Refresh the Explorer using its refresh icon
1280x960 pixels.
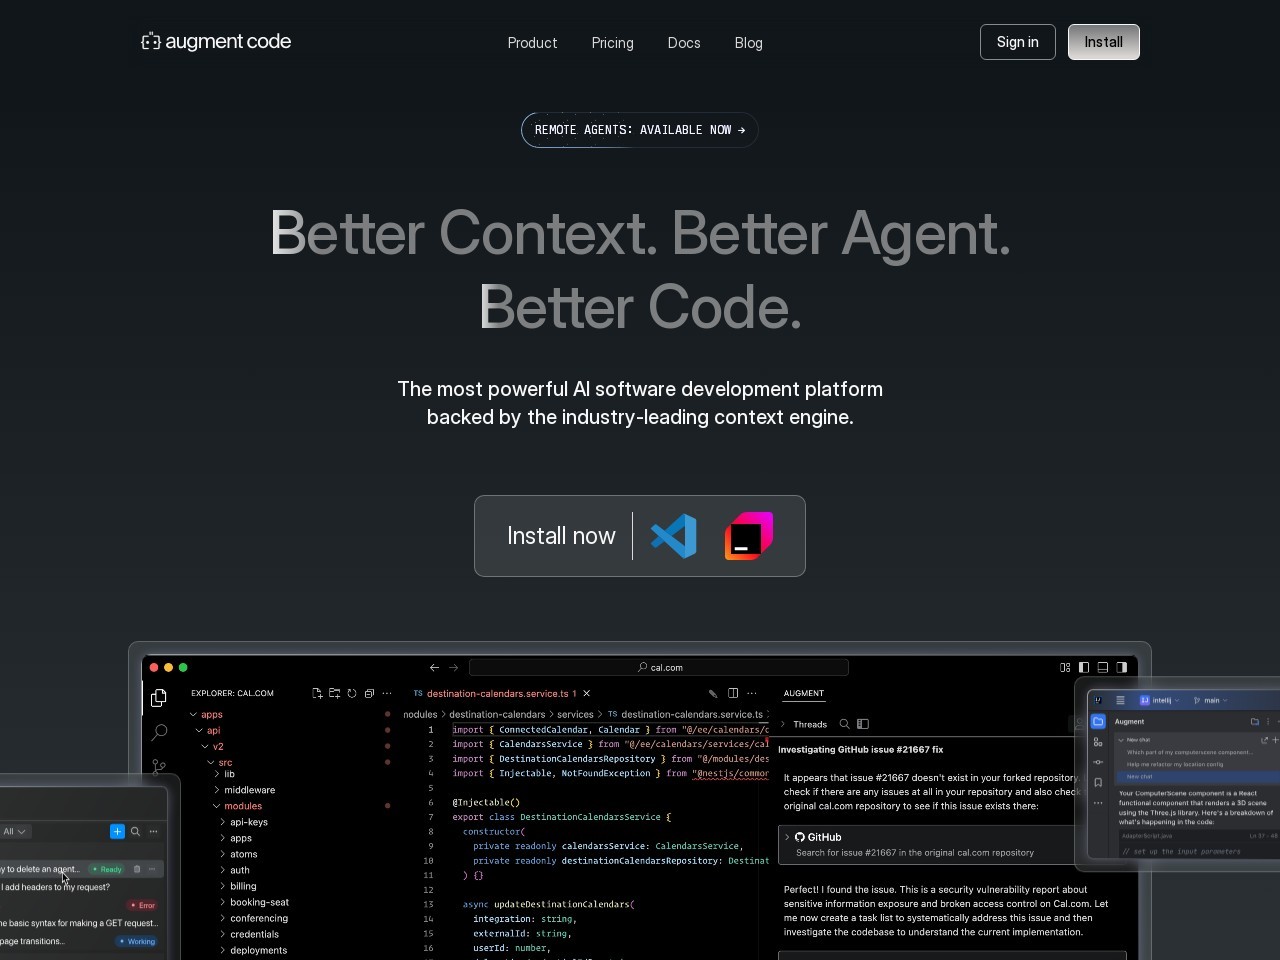tap(352, 693)
